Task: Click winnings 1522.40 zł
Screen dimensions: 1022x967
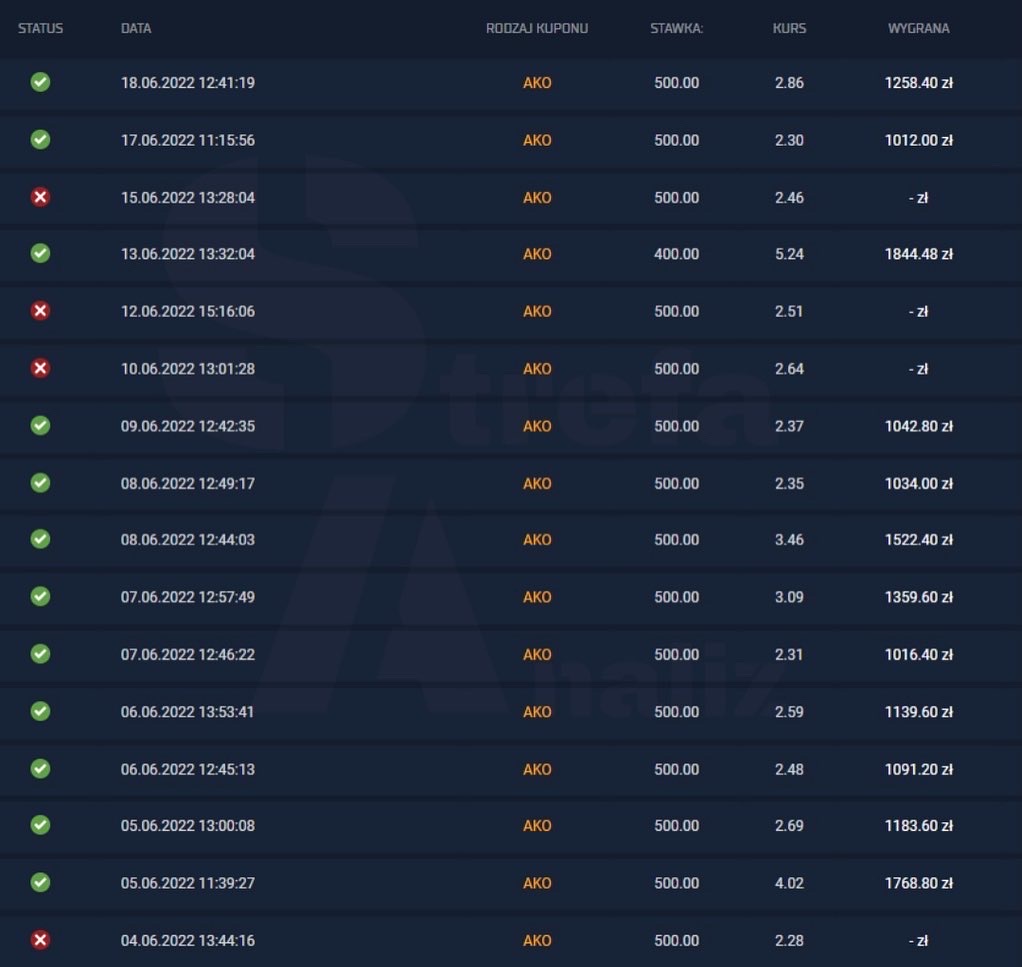Action: (x=918, y=540)
